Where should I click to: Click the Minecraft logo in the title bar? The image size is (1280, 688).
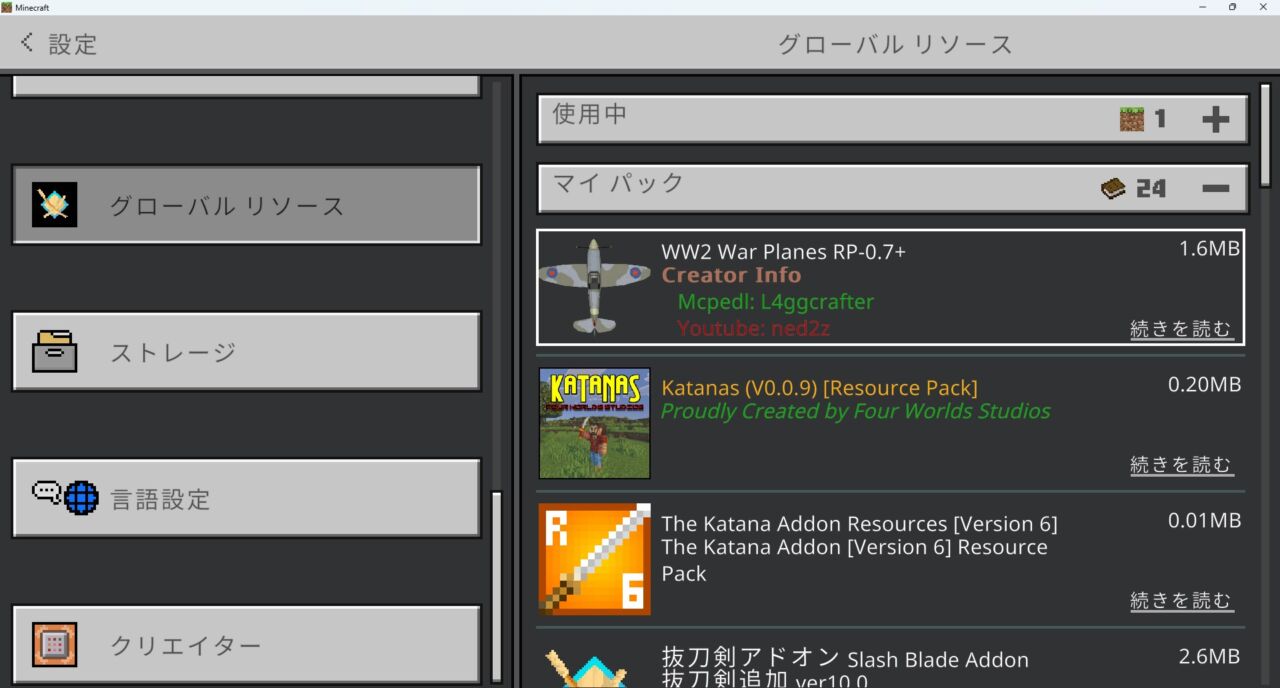[x=8, y=7]
